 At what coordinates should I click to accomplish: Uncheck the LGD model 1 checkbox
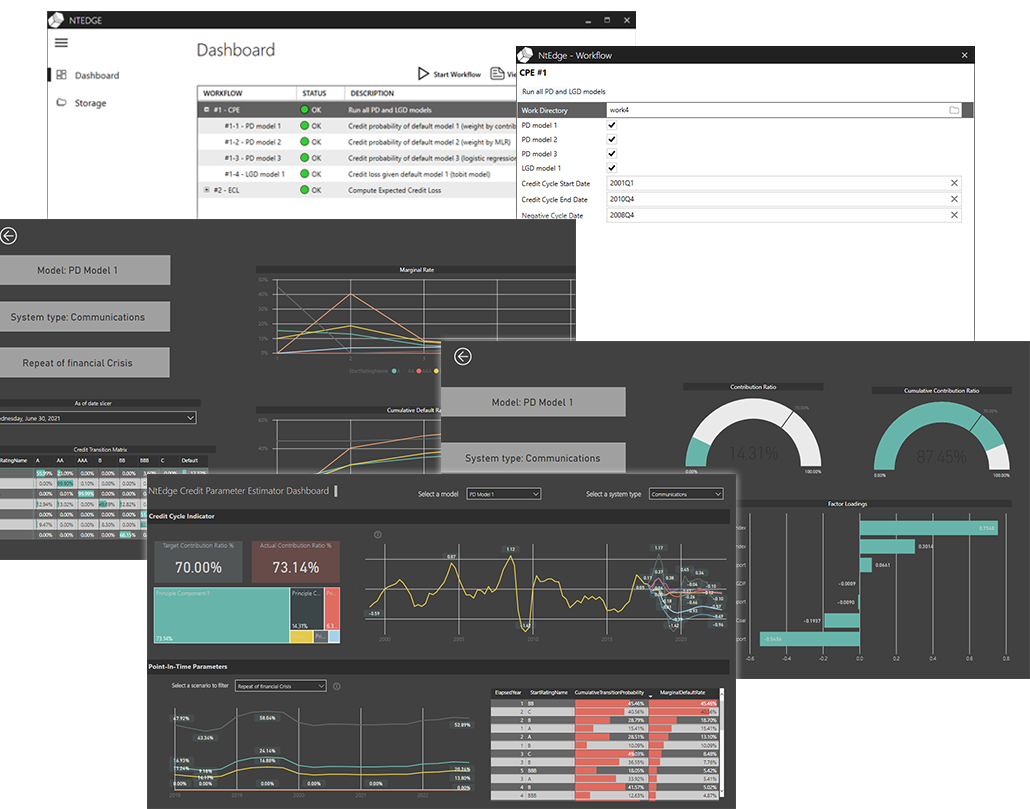coord(612,168)
